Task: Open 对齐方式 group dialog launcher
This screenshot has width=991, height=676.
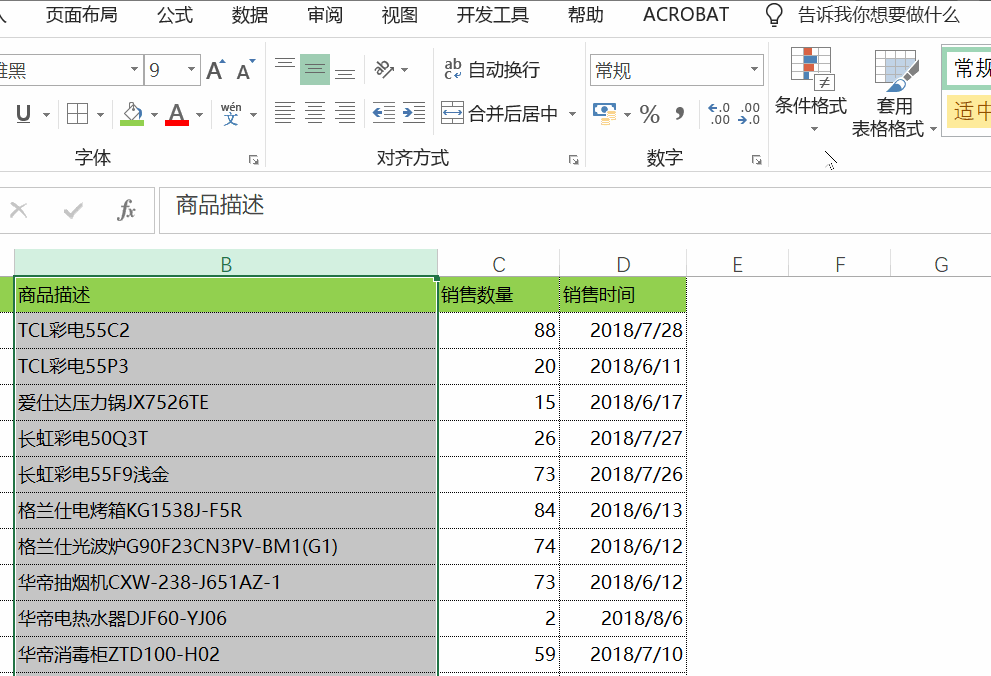Action: pos(574,160)
